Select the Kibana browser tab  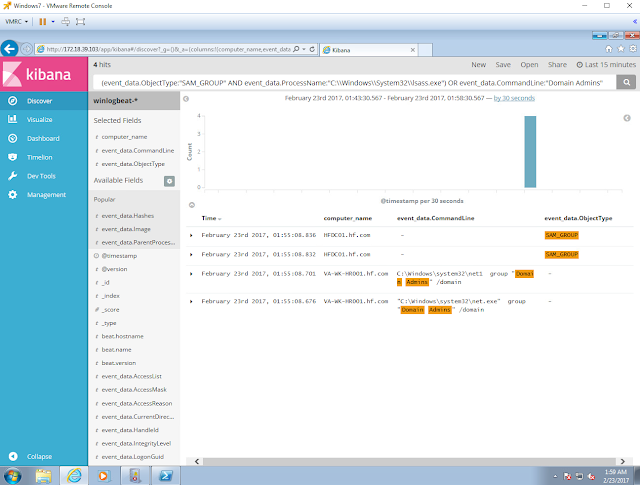[367, 50]
